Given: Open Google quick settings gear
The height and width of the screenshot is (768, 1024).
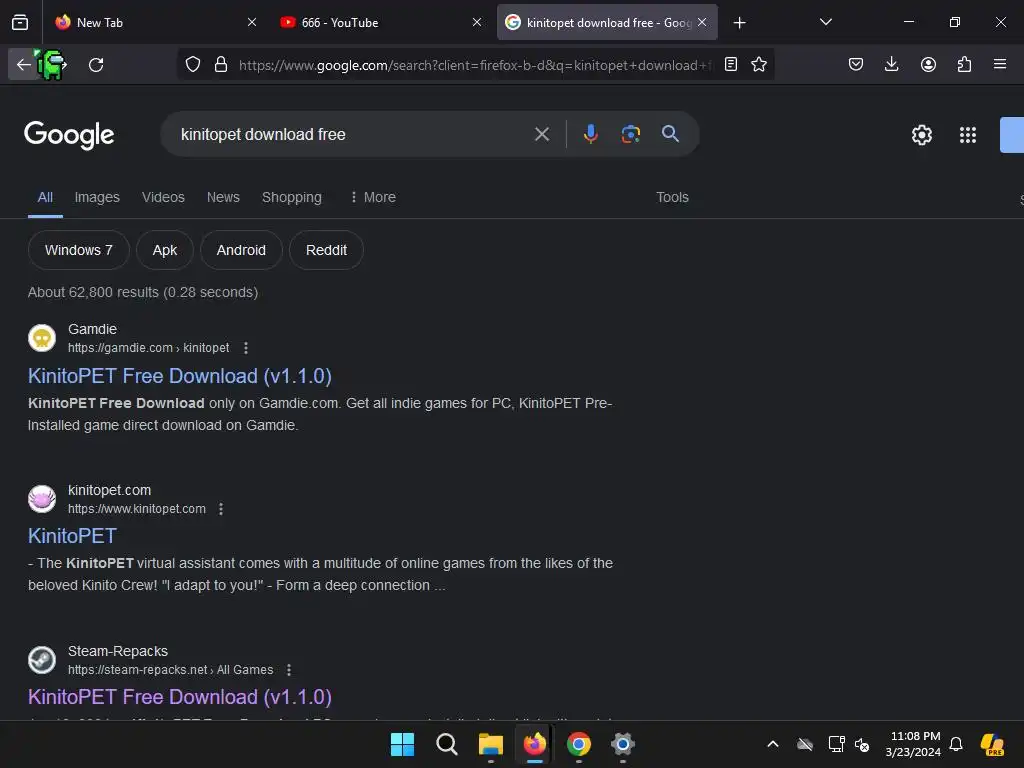Looking at the screenshot, I should click(921, 135).
